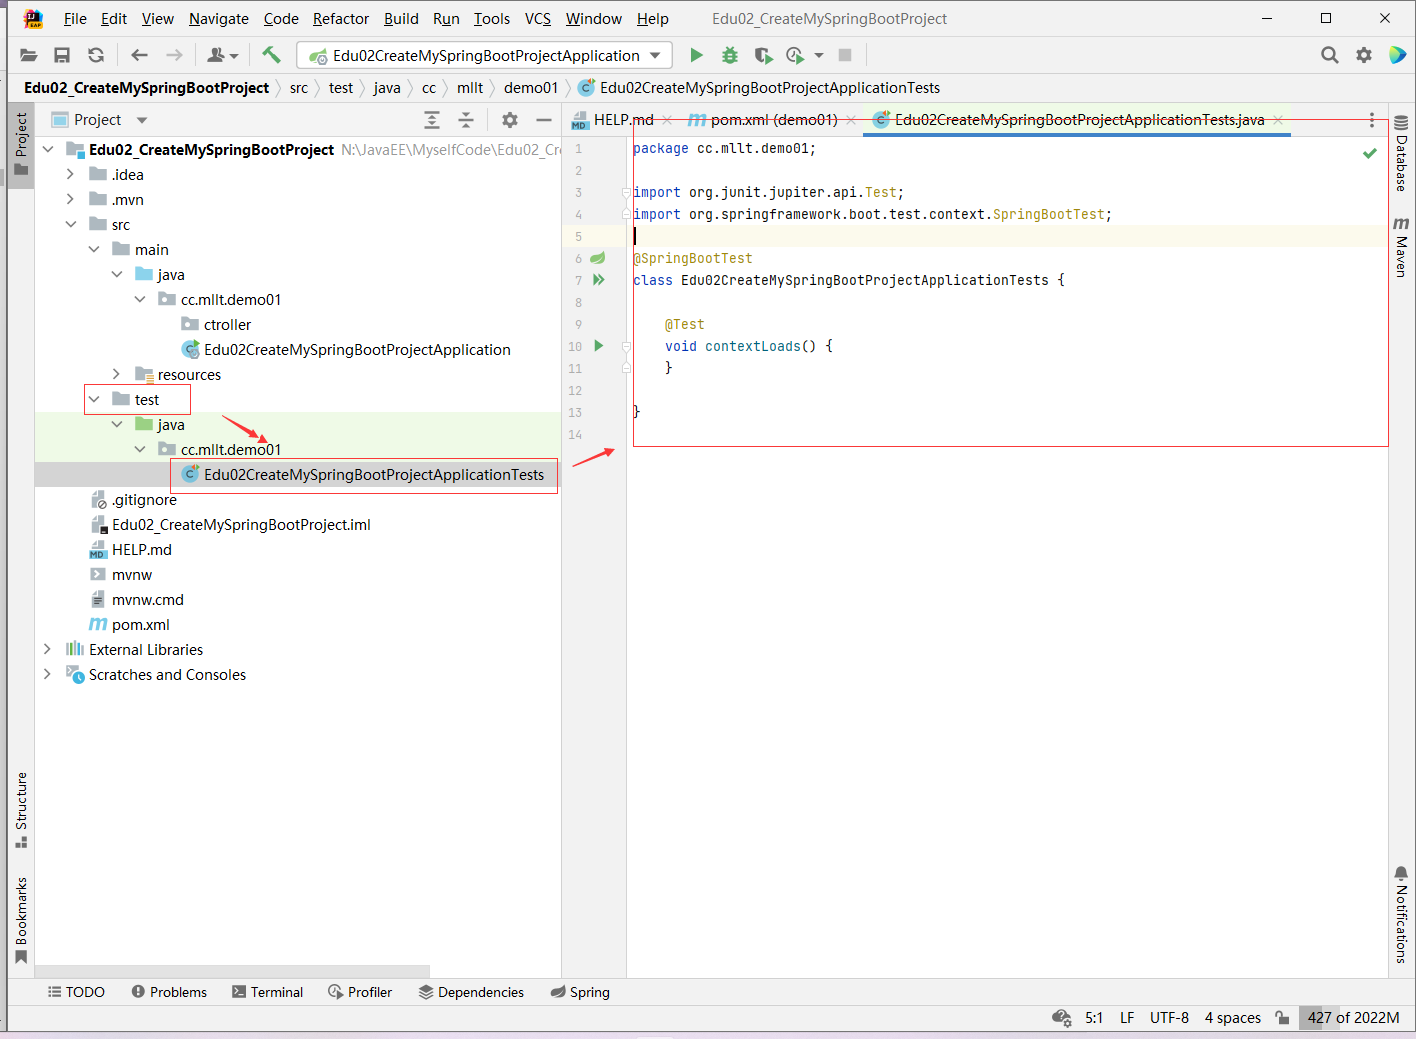Hide the Project panel with minus icon
Viewport: 1416px width, 1039px height.
[x=544, y=120]
